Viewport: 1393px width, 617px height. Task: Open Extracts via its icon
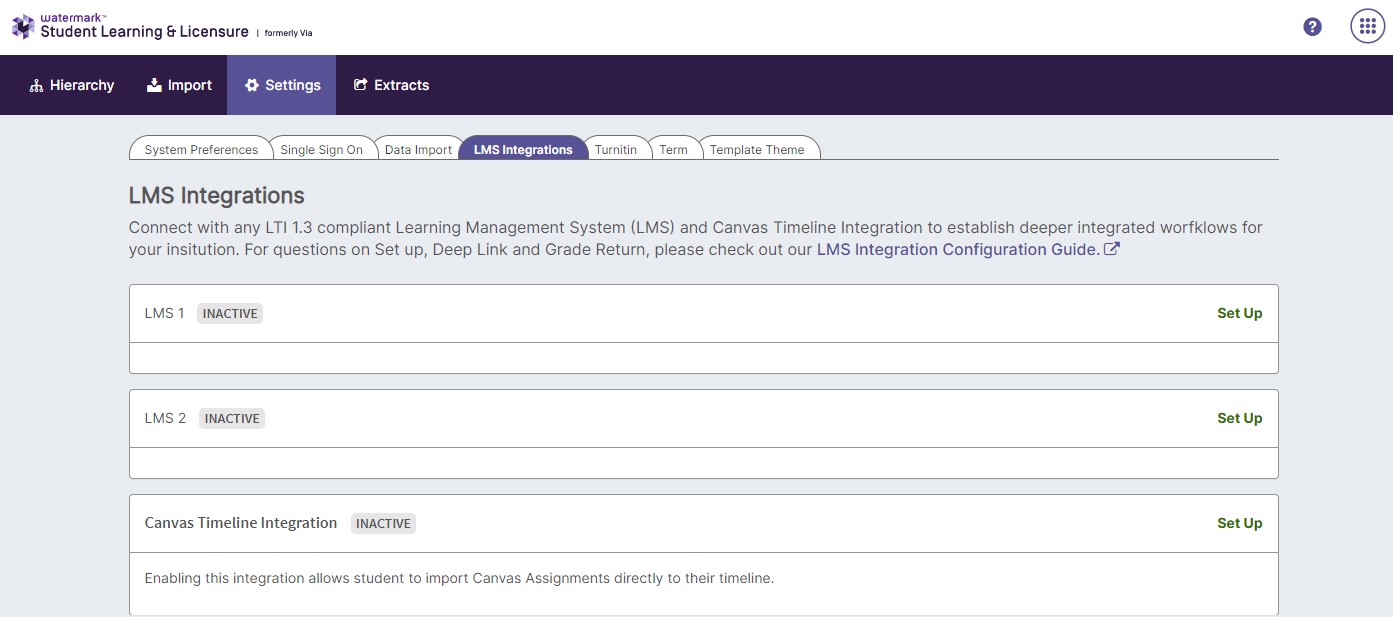point(362,84)
